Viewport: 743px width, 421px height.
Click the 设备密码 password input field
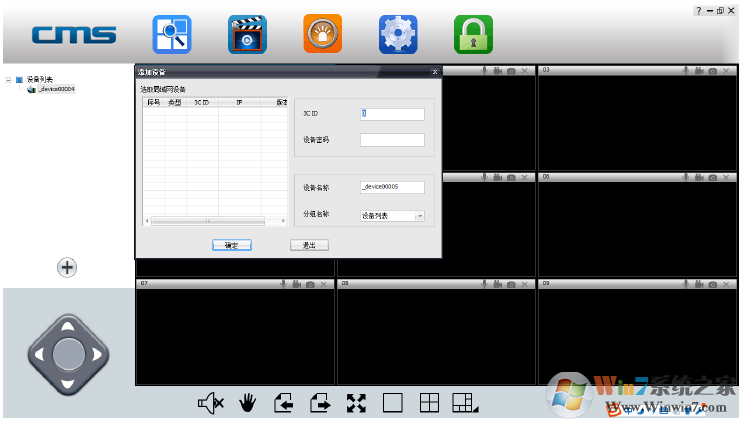[x=392, y=140]
